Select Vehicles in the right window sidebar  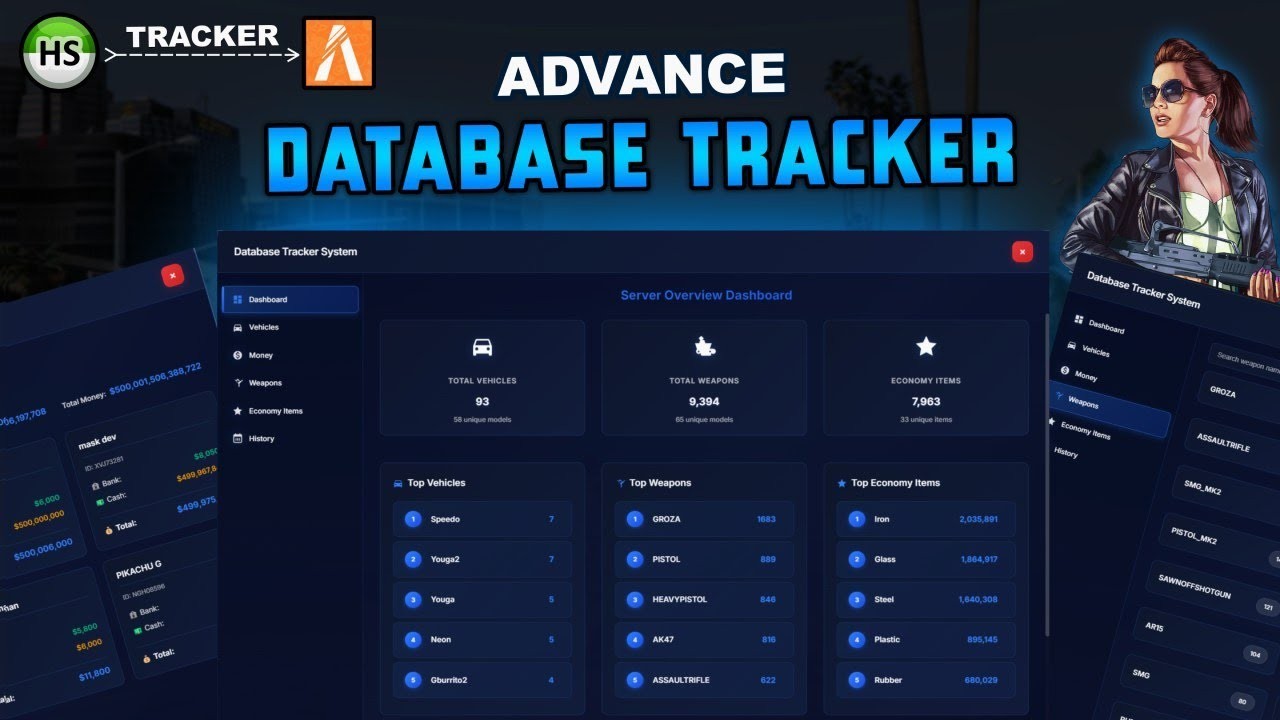(1095, 351)
